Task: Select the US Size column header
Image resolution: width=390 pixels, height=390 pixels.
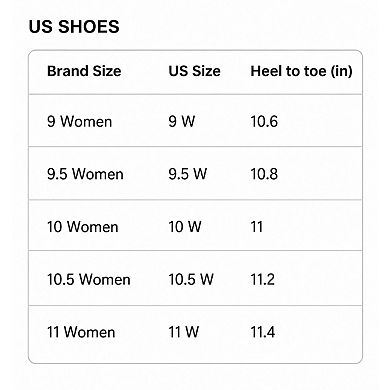Action: point(194,71)
